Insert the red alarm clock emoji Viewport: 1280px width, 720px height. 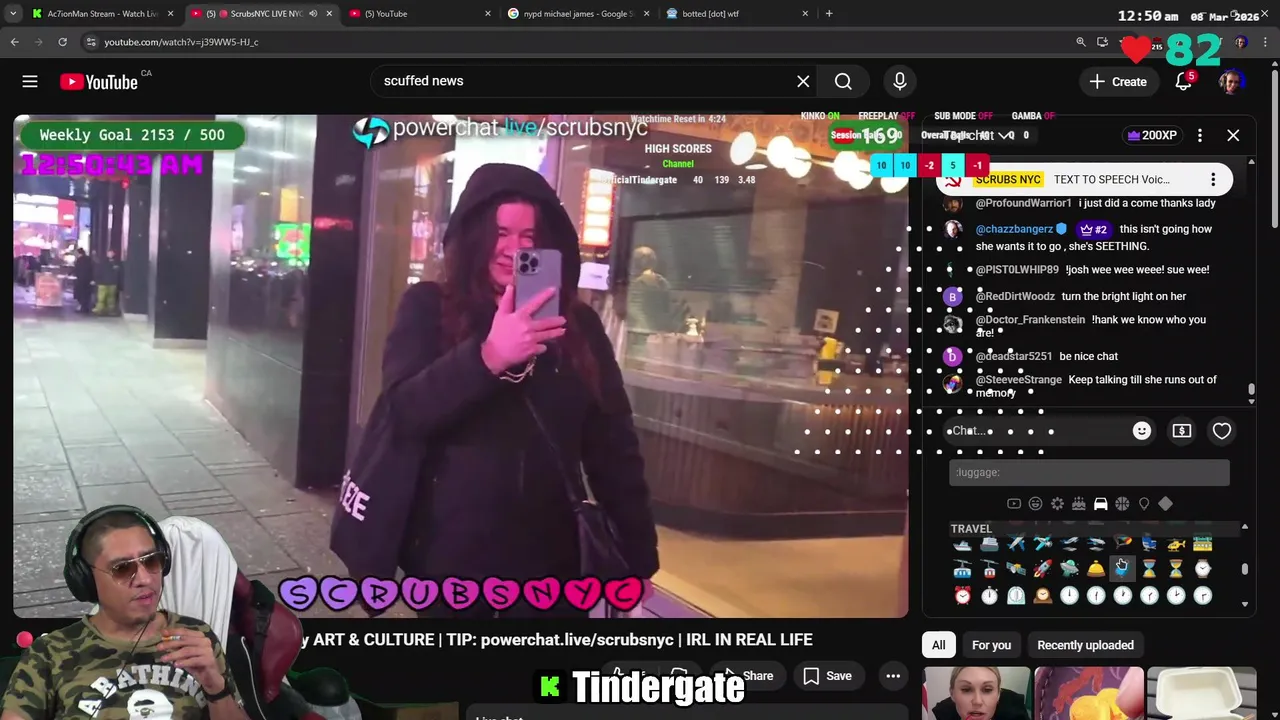962,595
